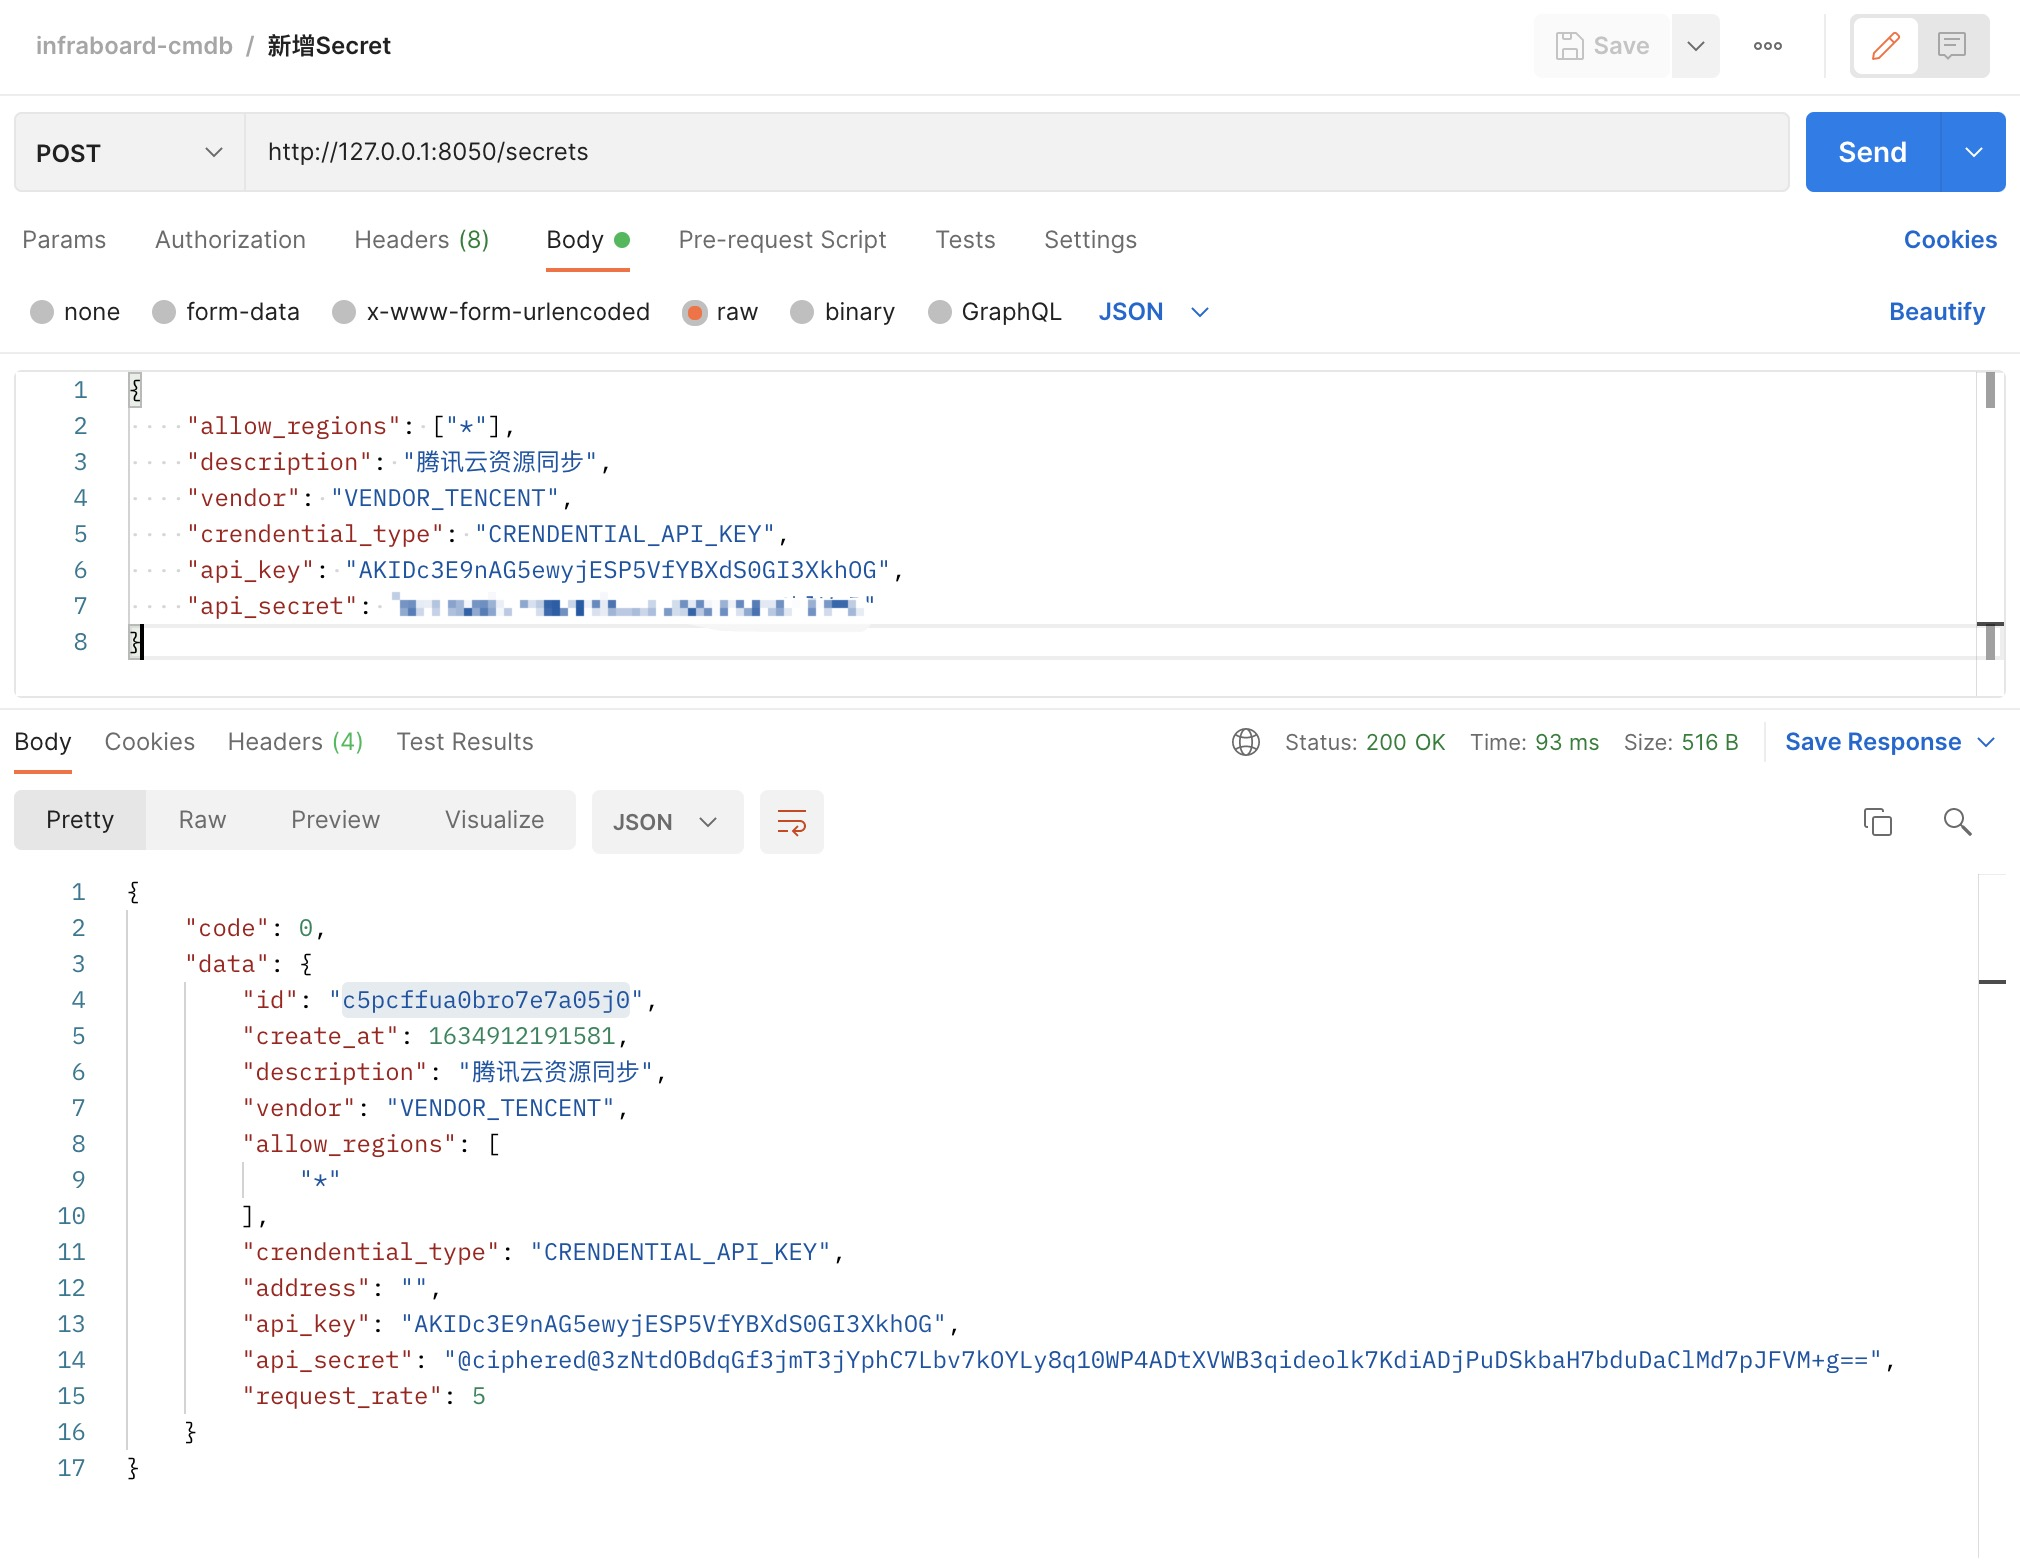The height and width of the screenshot is (1568, 2020).
Task: Open the request Settings tab
Action: click(1090, 240)
